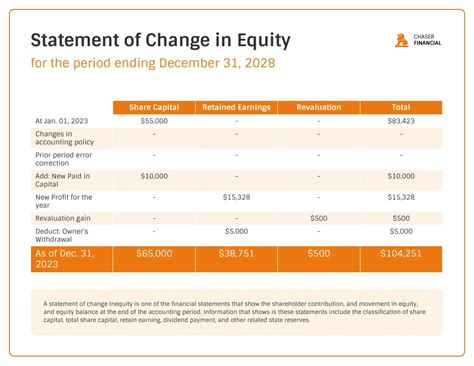Select the Prior period error correction row label
This screenshot has height=366, width=474.
[64, 159]
